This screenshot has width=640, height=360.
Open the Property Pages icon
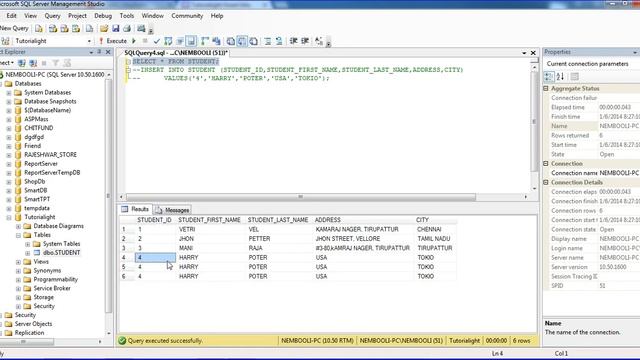tap(574, 76)
